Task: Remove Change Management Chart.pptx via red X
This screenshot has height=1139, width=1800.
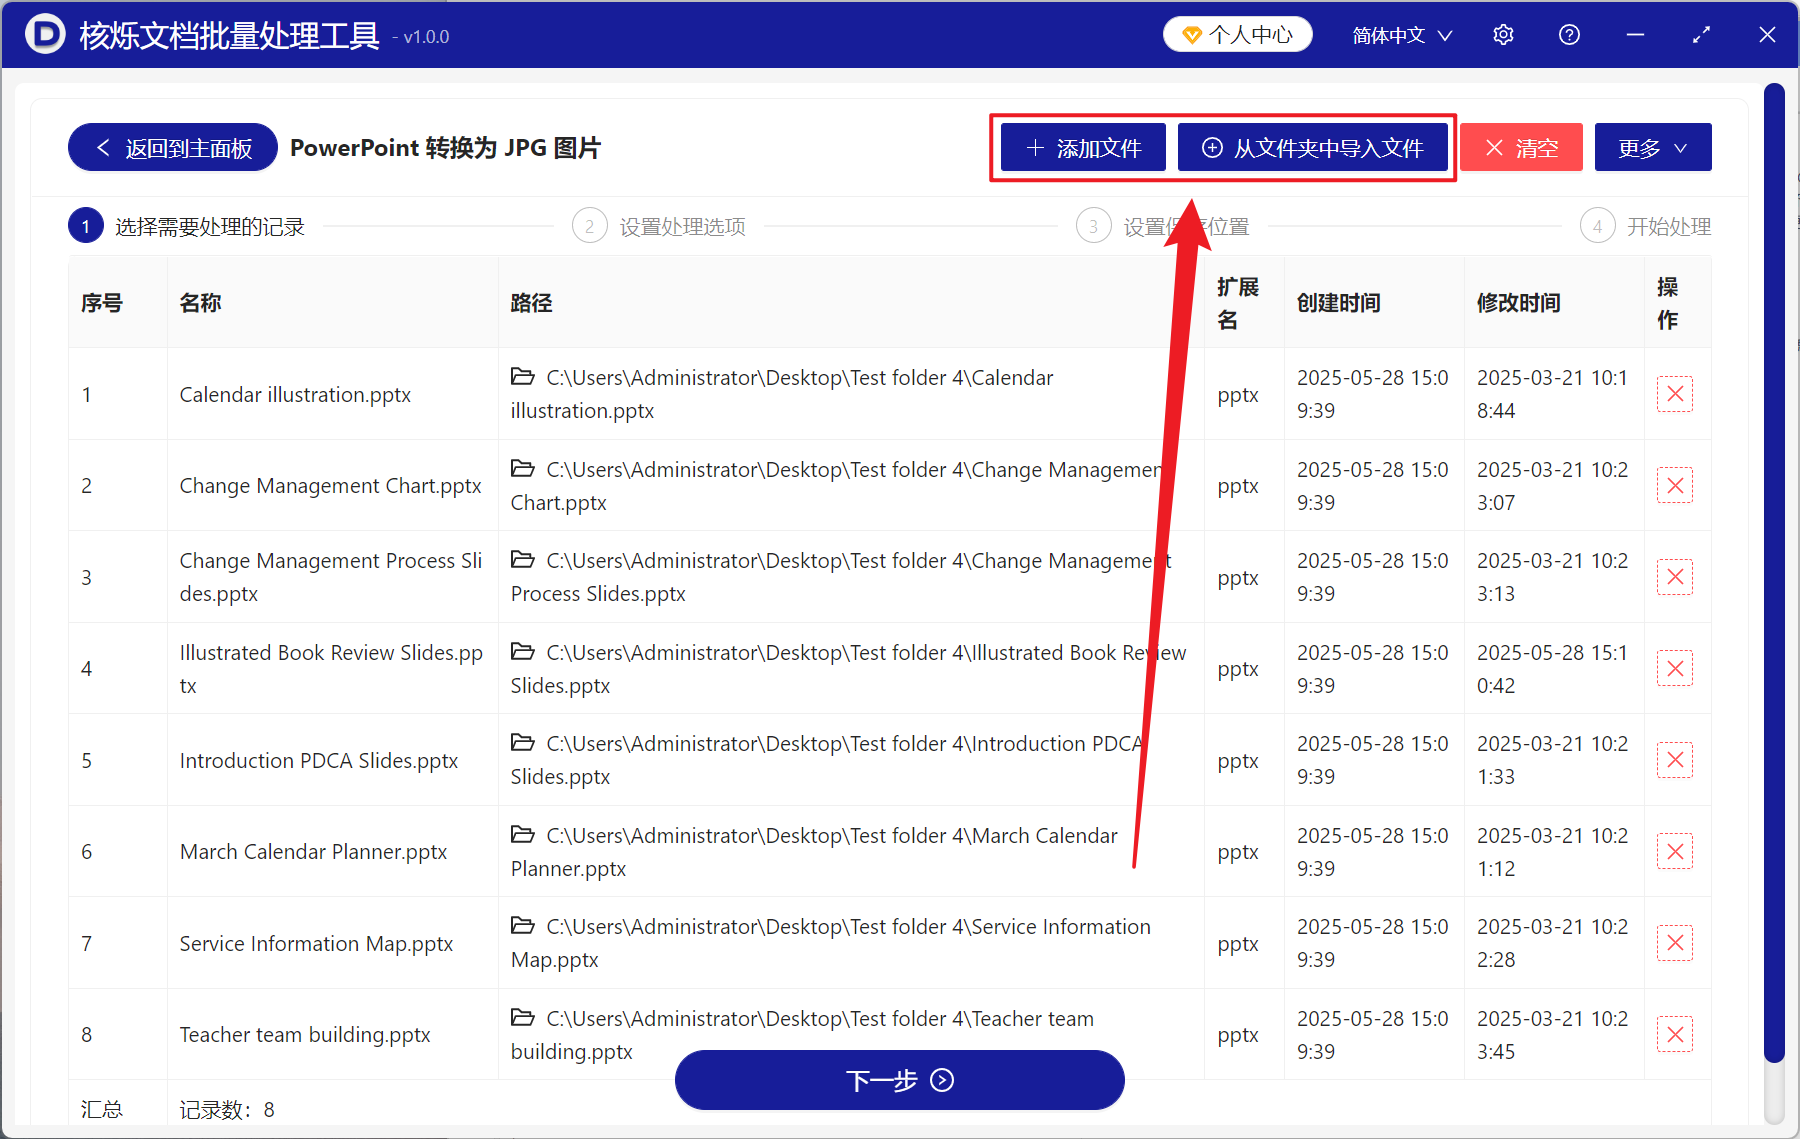Action: click(1675, 486)
